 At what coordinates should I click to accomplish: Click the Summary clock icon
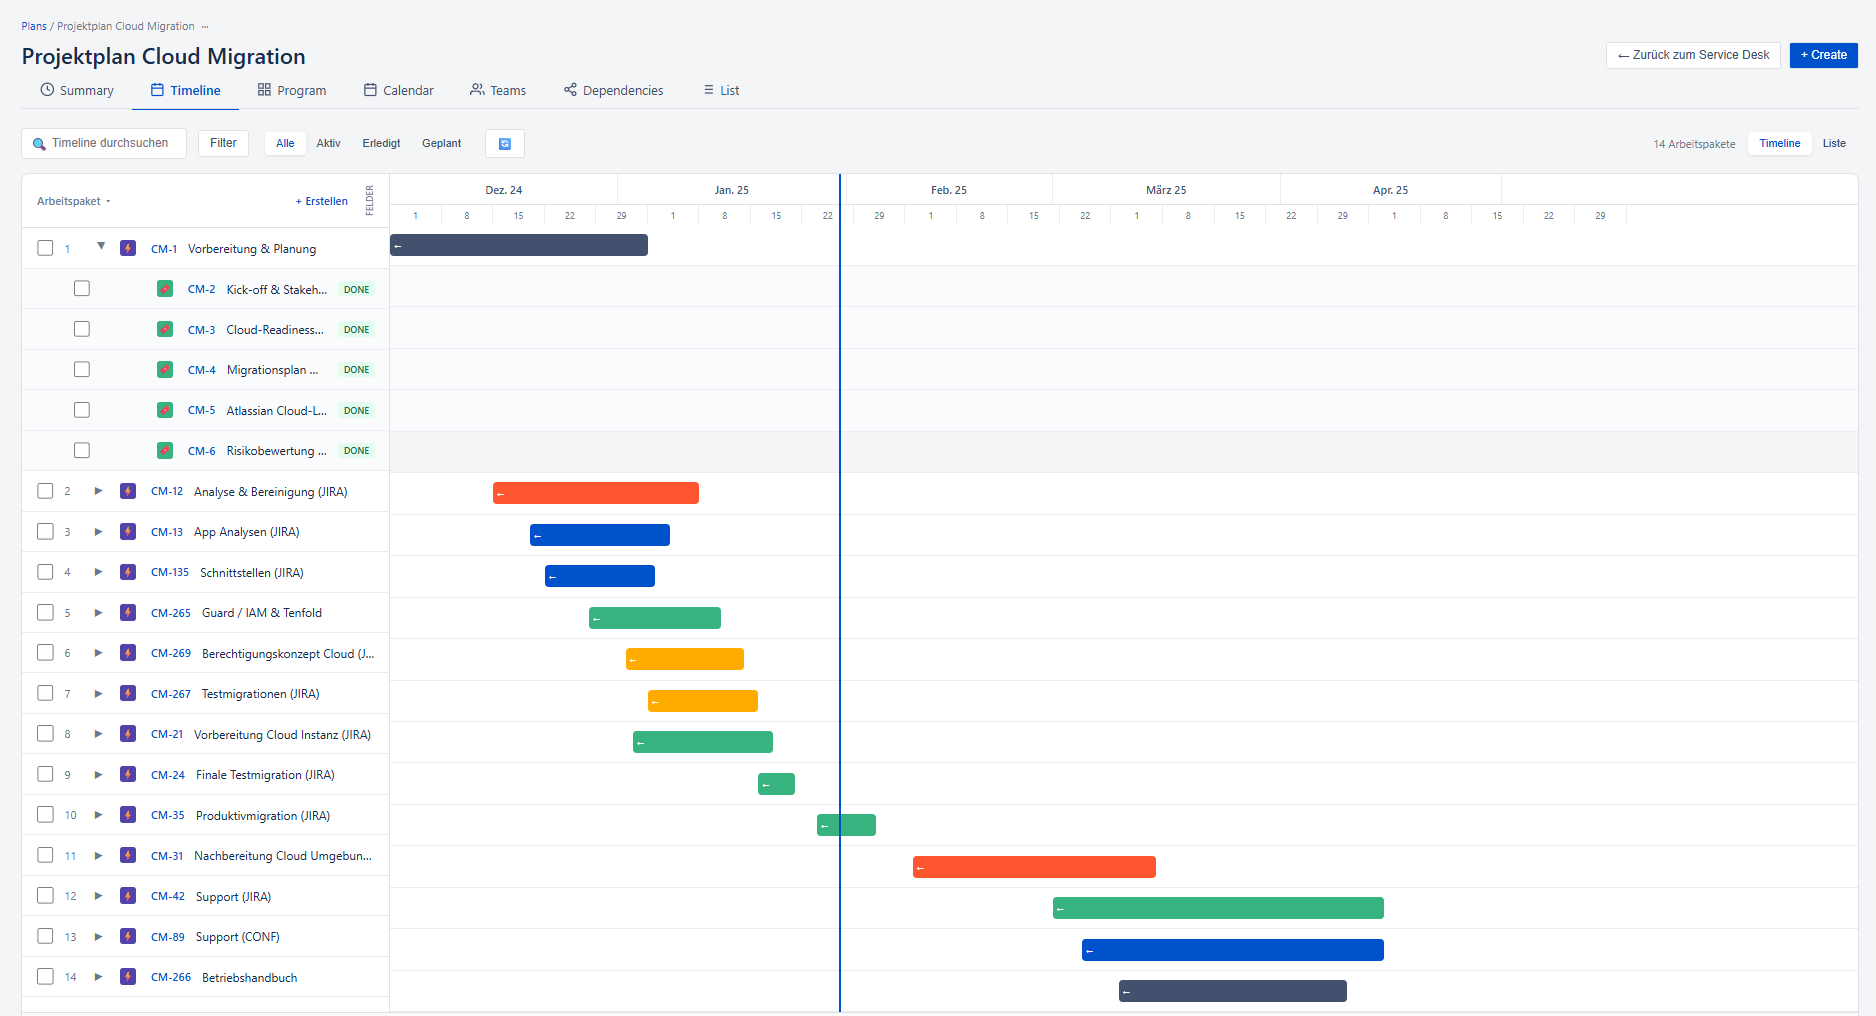point(47,90)
